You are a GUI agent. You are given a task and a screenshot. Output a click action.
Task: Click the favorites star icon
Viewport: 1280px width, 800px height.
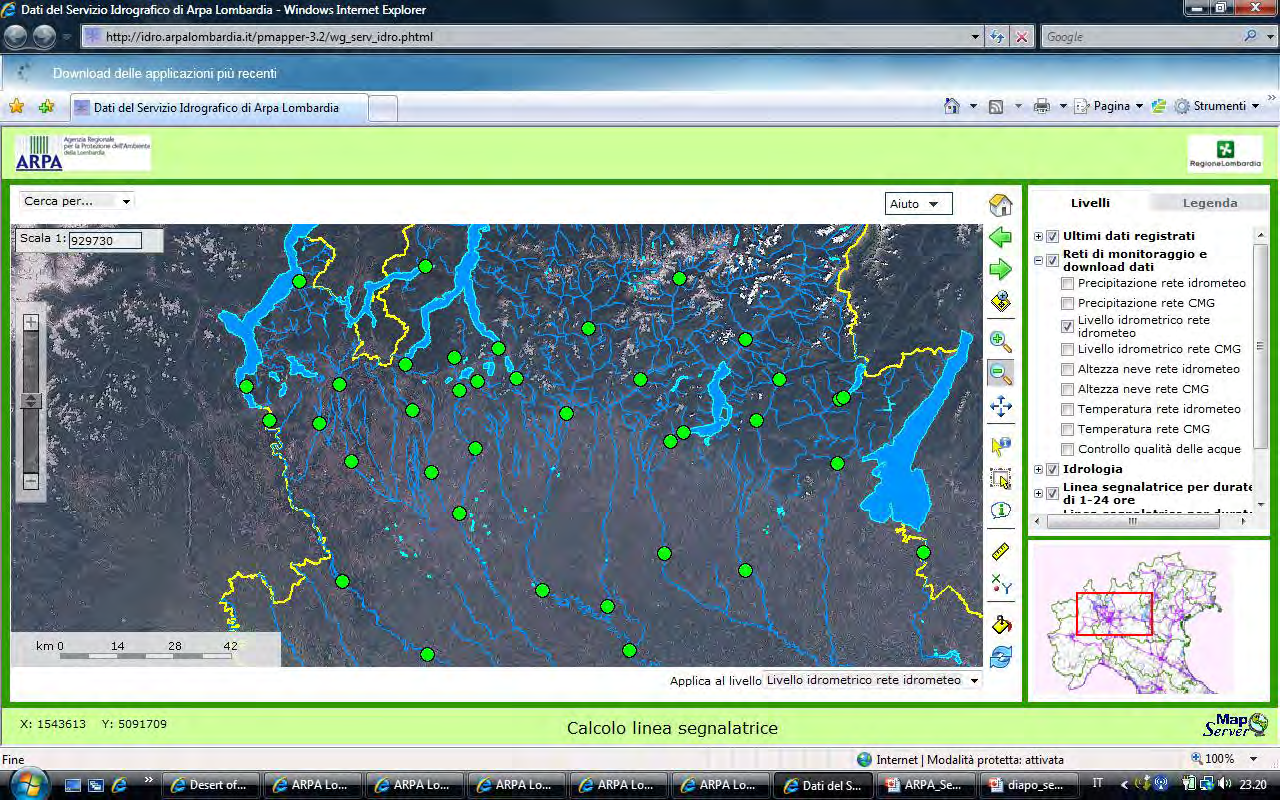(17, 106)
